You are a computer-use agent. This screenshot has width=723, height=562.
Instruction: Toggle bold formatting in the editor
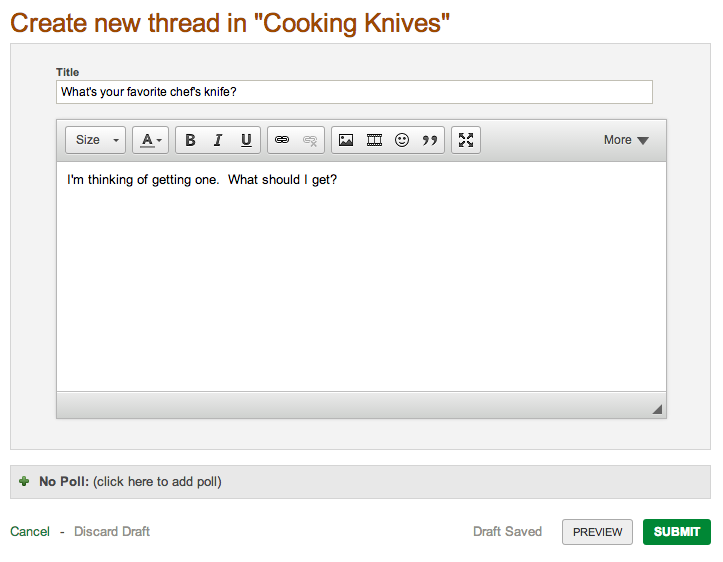tap(190, 140)
